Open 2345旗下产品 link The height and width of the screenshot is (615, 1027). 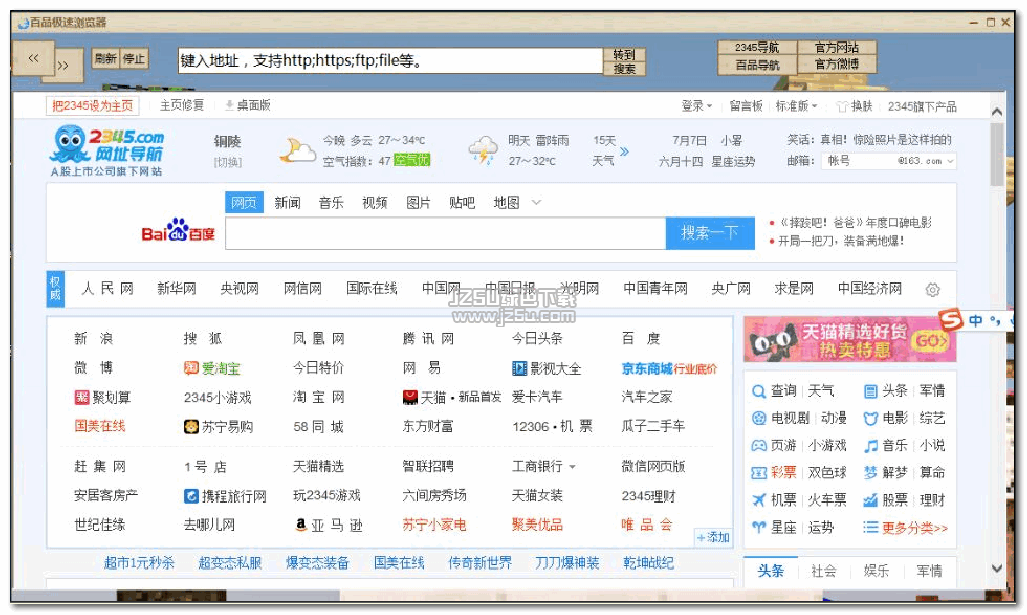[x=922, y=106]
